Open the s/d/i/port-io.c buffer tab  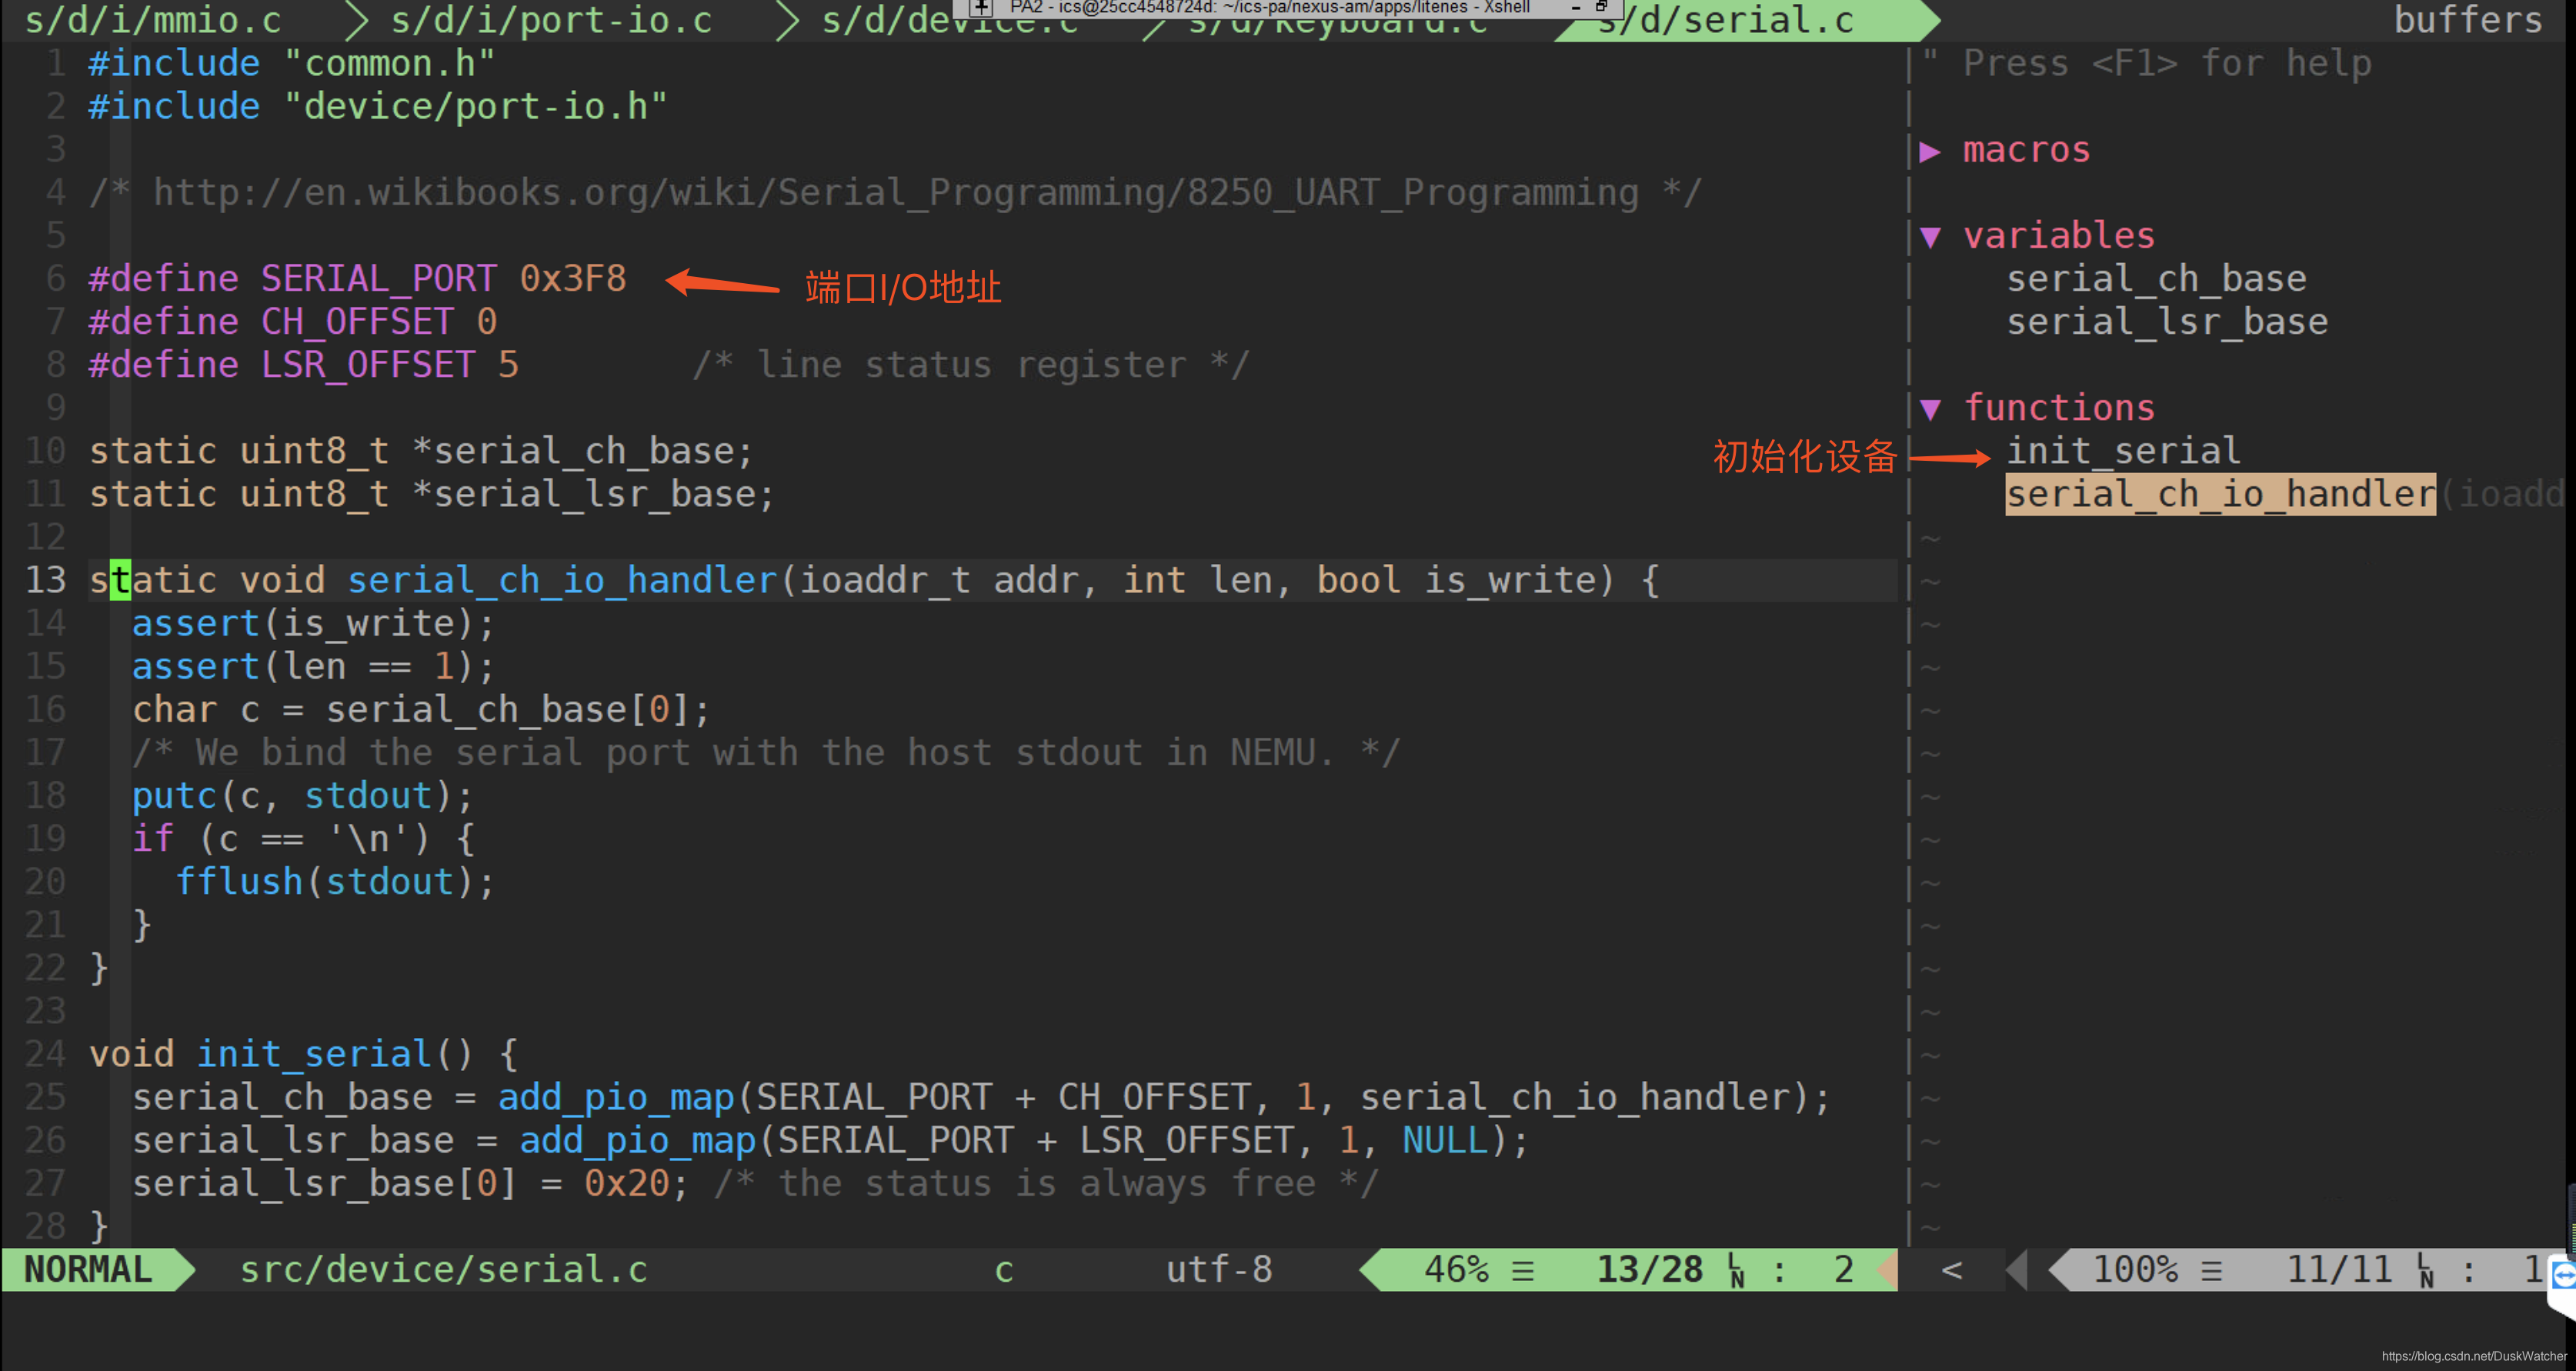(x=551, y=20)
